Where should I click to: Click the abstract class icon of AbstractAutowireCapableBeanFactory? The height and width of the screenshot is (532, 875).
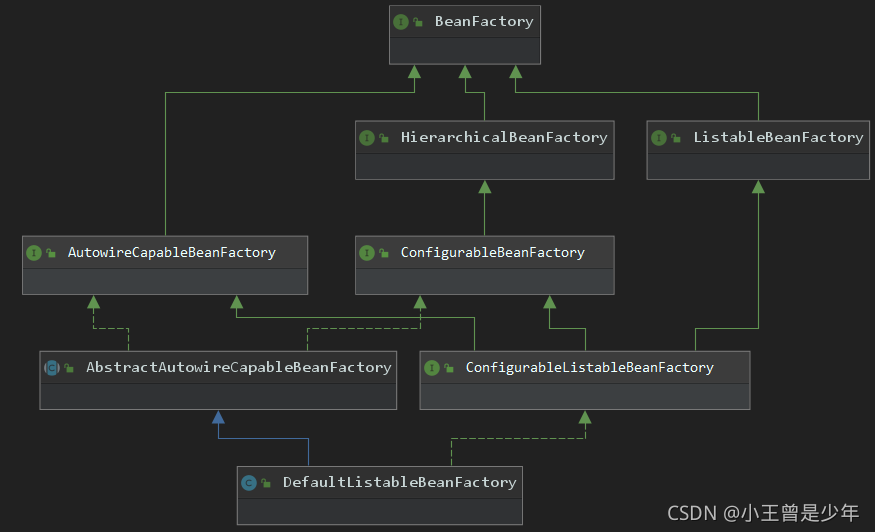pos(51,368)
